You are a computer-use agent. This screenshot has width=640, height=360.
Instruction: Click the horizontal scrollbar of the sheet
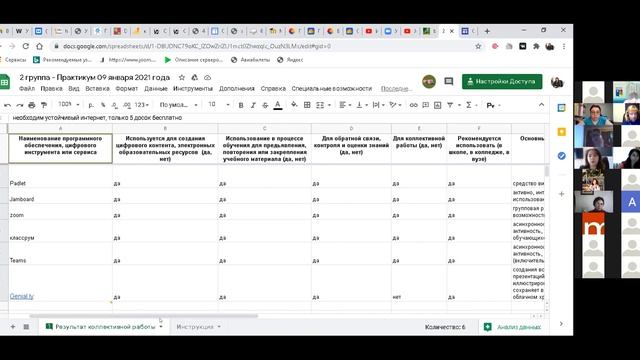point(144,316)
